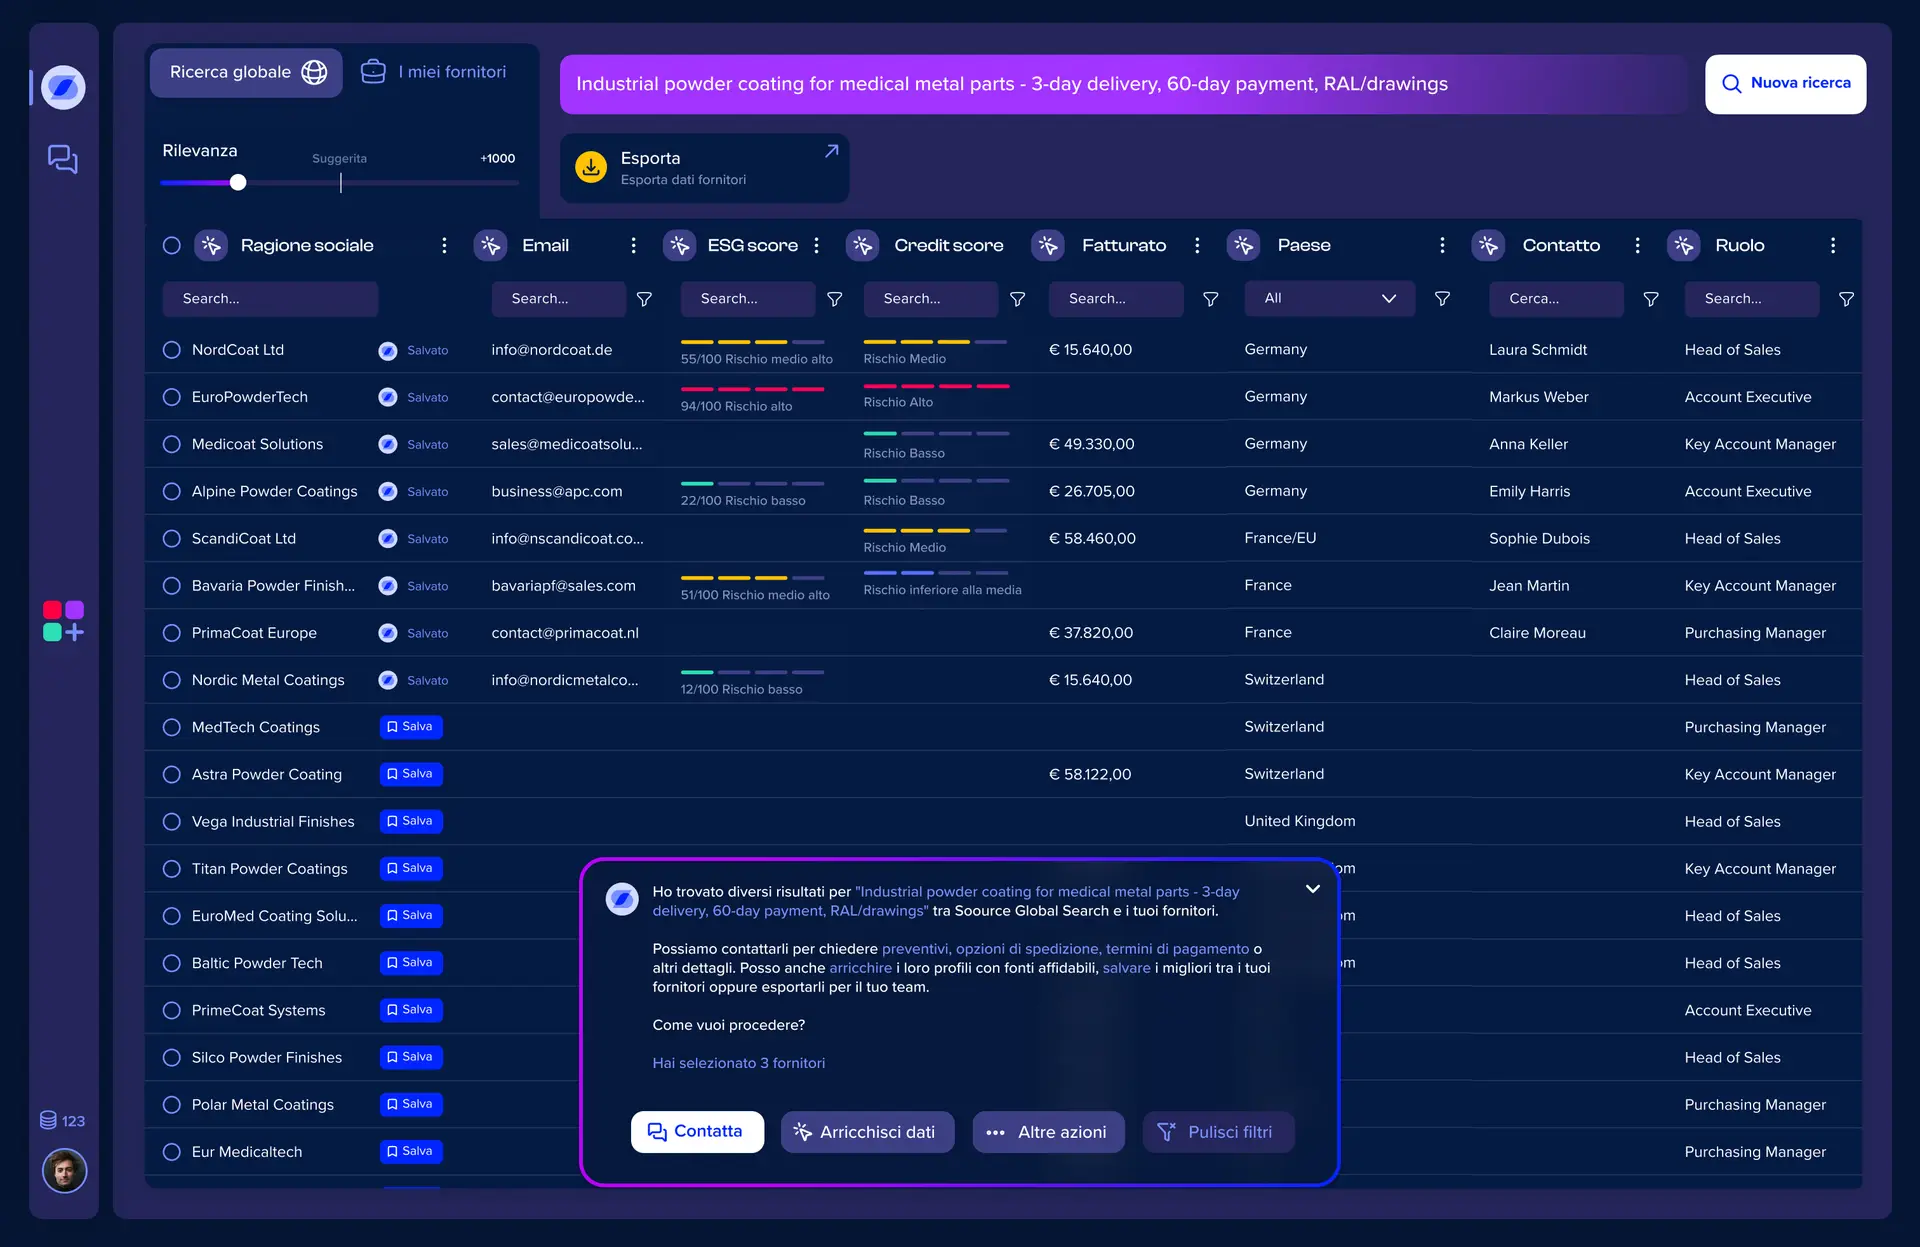Click the colored integrations icon in left sidebar
The width and height of the screenshot is (1920, 1247).
(x=63, y=621)
